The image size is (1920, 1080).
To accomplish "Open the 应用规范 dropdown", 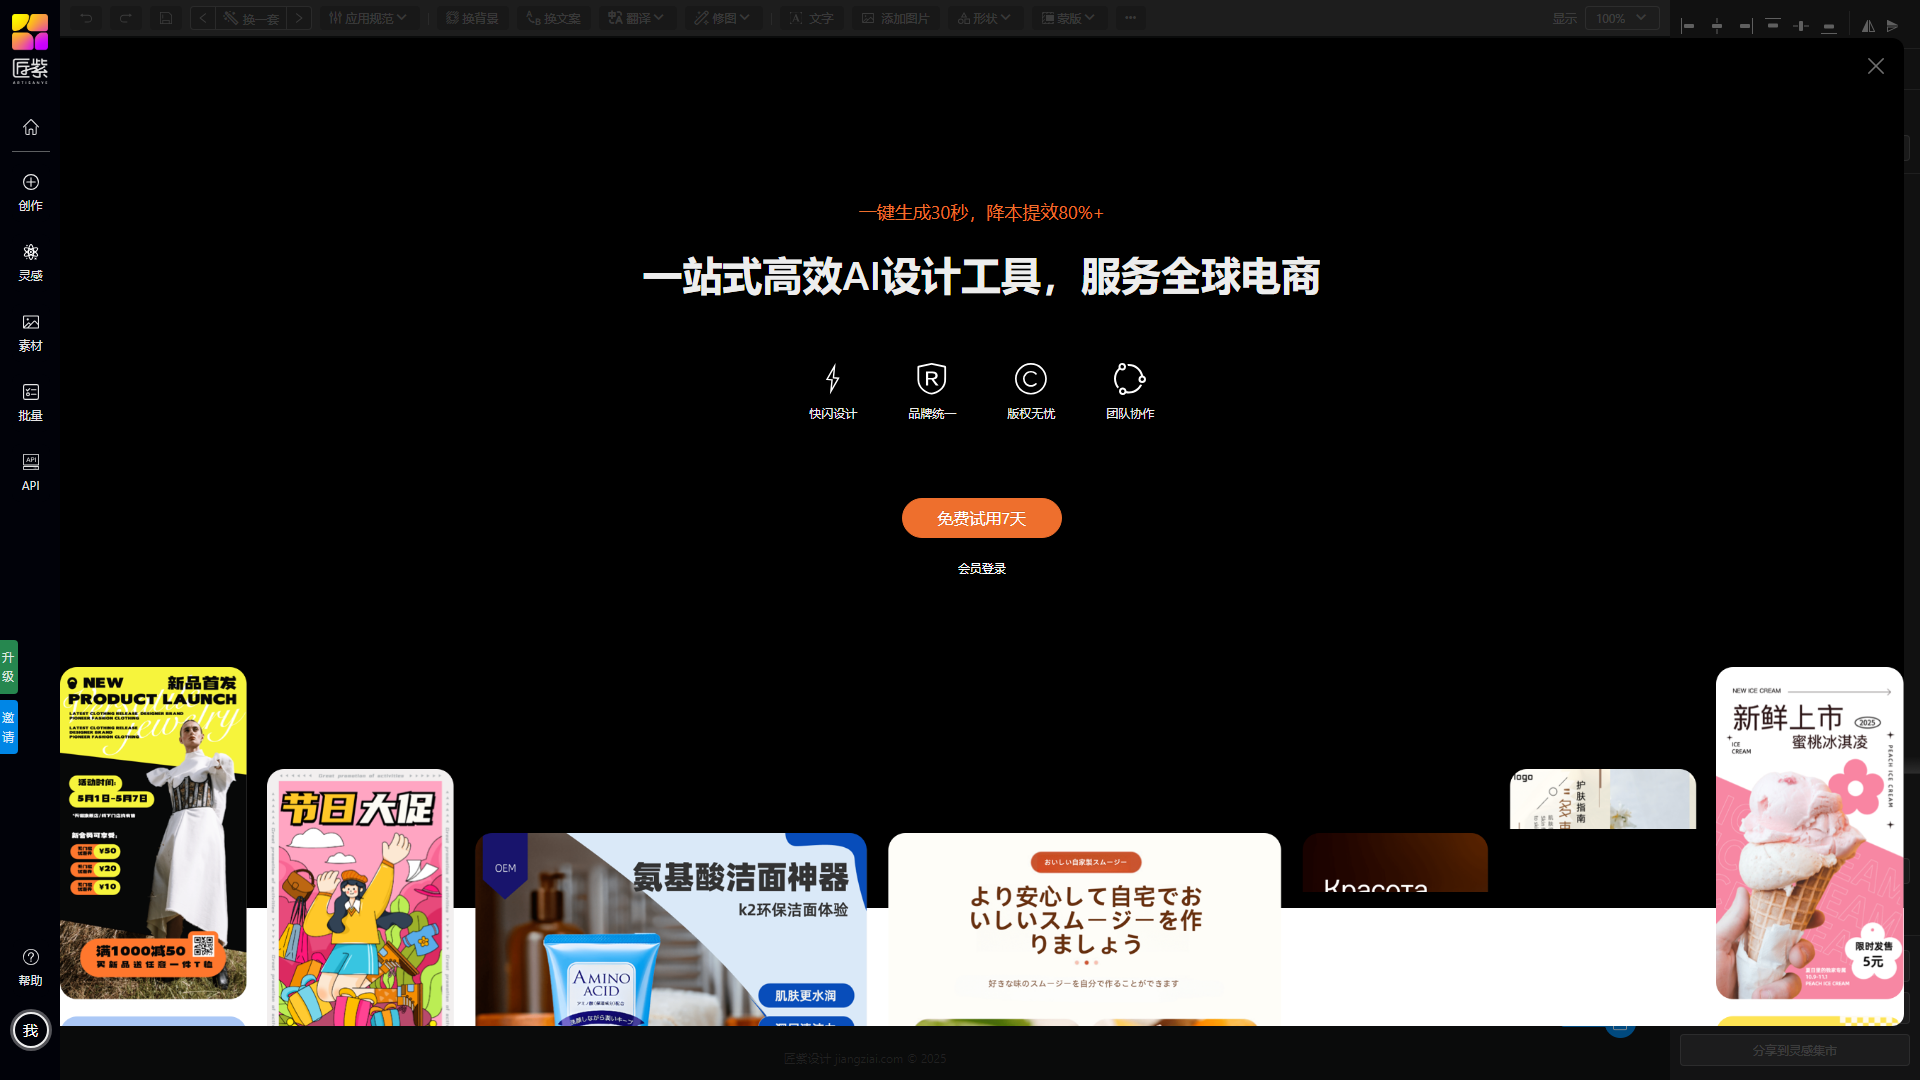I will tap(369, 17).
